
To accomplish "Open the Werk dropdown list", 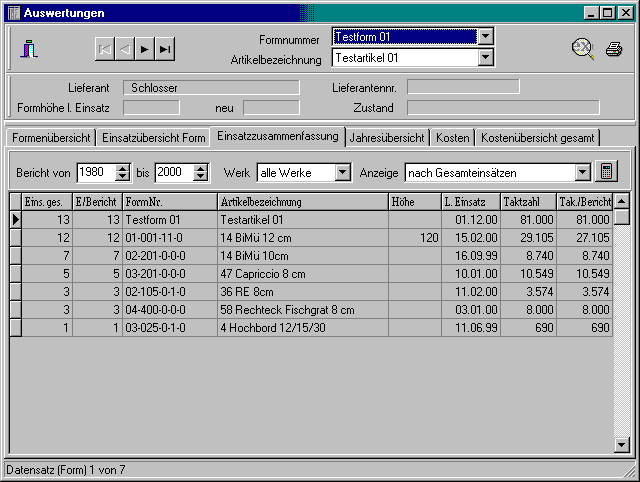I will pos(343,172).
